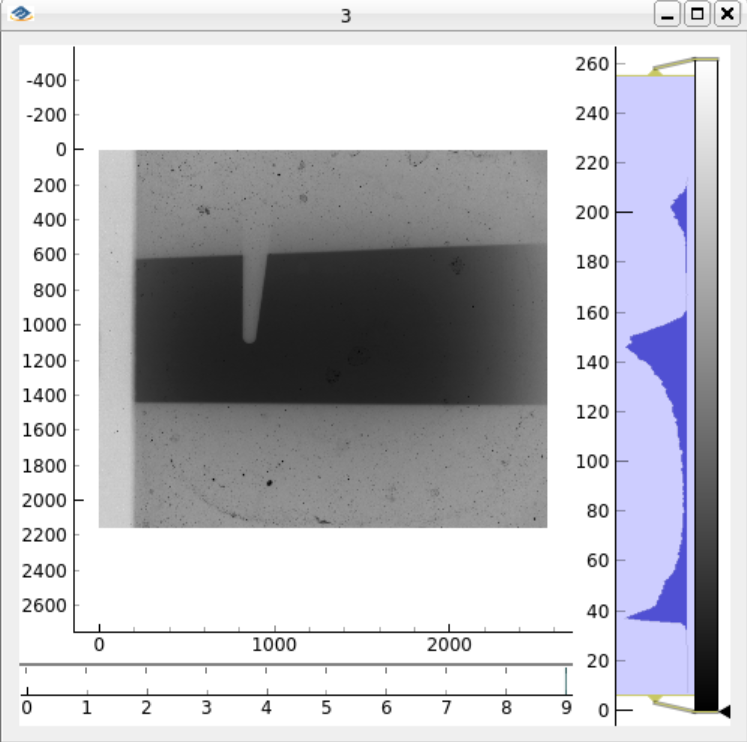The image size is (747, 742).
Task: Click the 260 label on the histogram axis
Action: [592, 64]
